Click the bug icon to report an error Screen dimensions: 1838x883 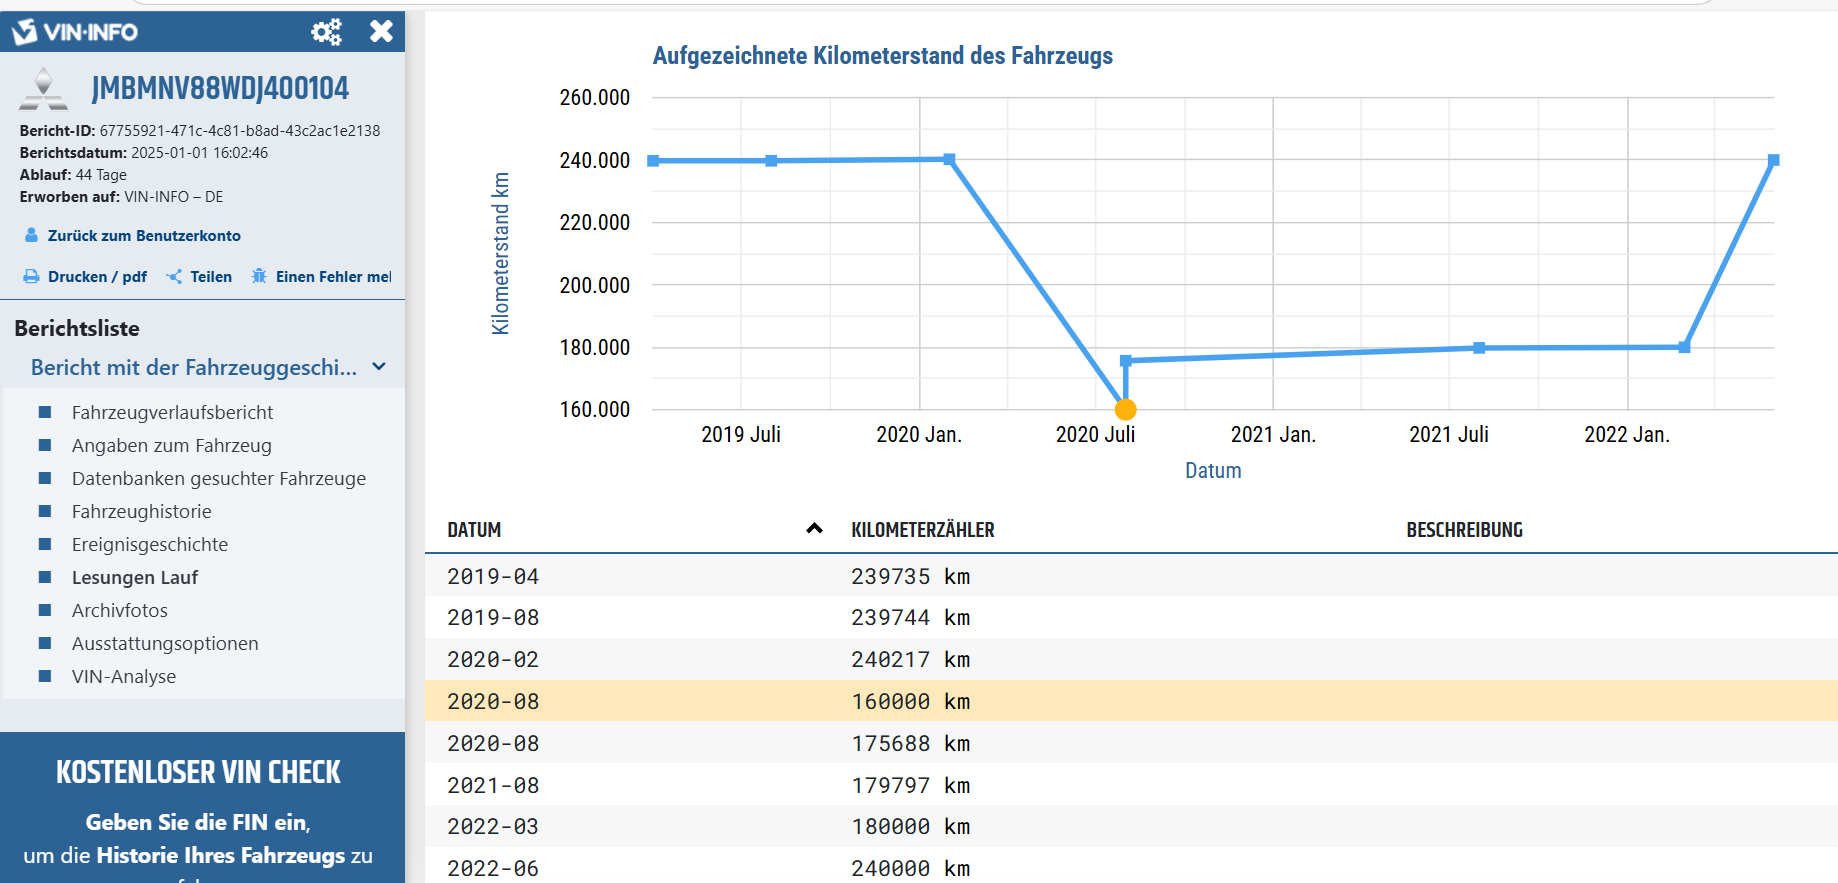(x=259, y=276)
